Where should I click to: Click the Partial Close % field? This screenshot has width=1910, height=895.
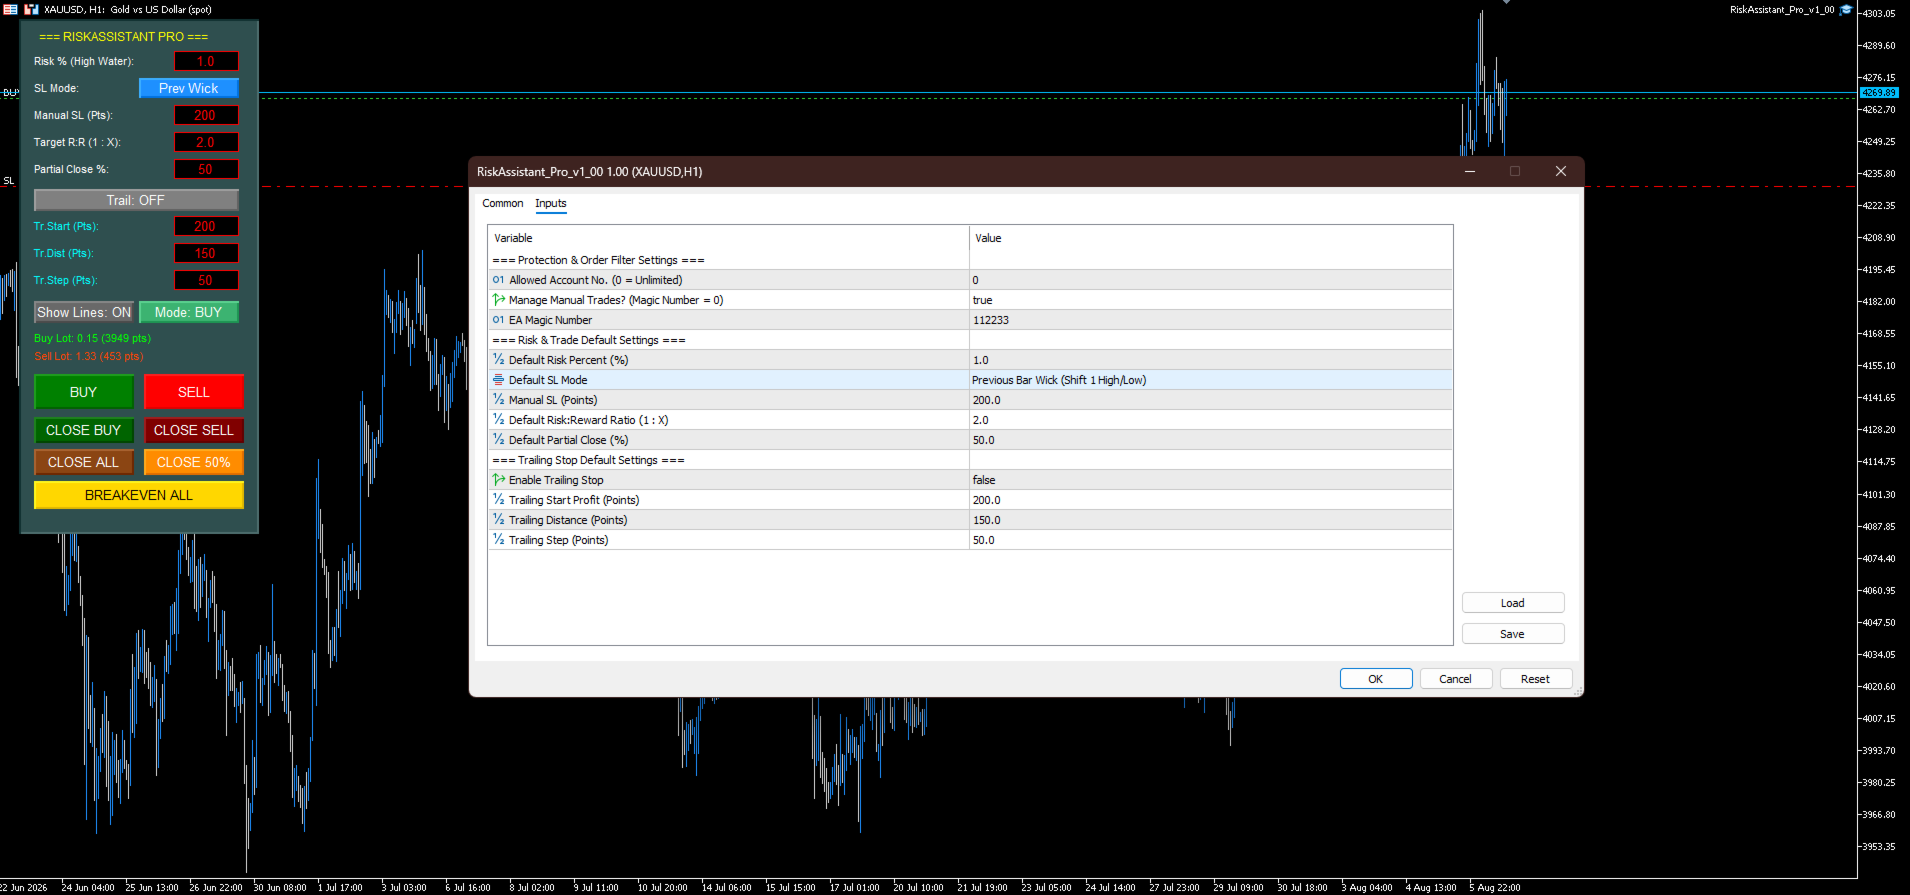[x=206, y=169]
